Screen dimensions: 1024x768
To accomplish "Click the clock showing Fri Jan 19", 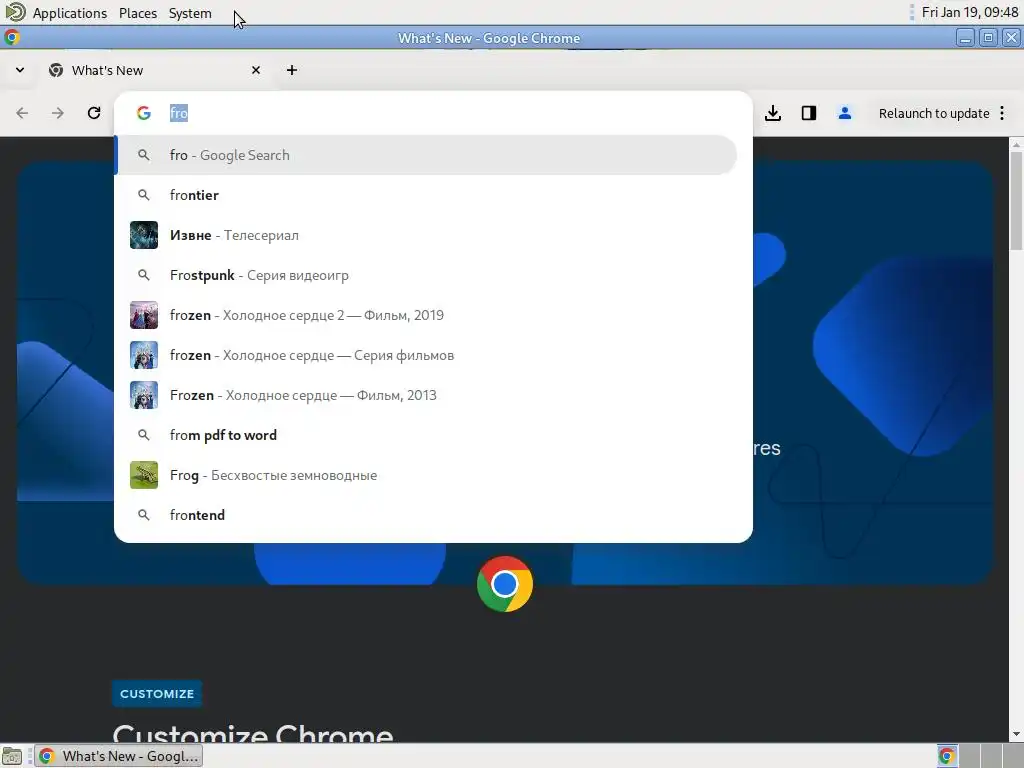I will click(970, 12).
